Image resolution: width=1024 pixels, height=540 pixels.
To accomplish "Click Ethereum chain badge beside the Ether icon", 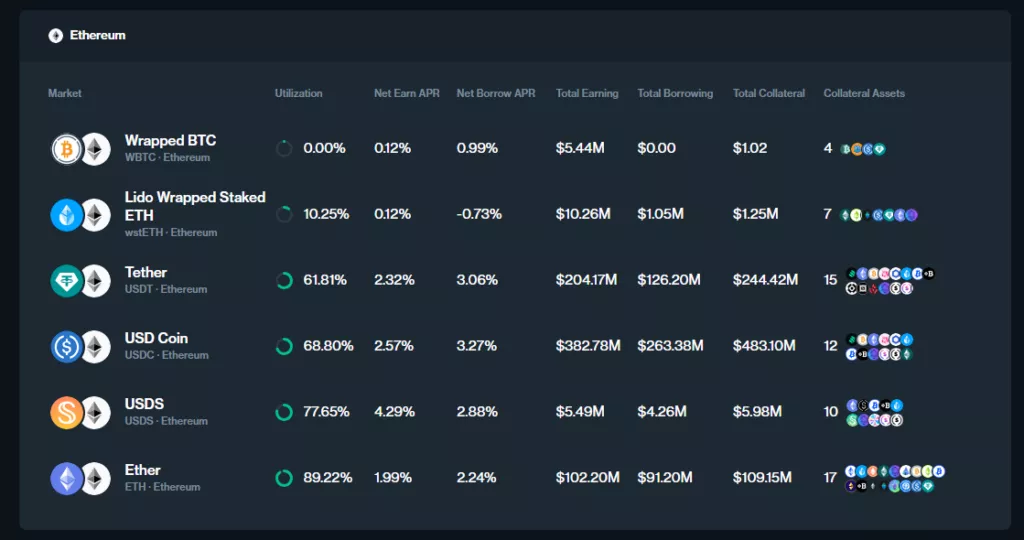I will [x=96, y=479].
